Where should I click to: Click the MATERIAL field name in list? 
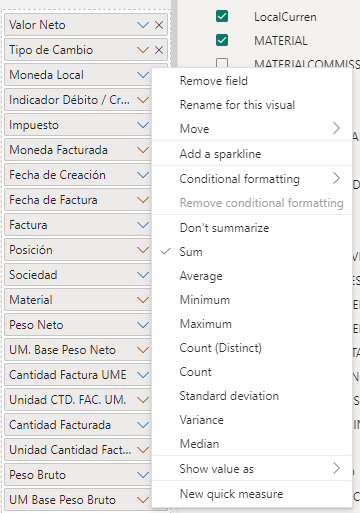coord(281,41)
